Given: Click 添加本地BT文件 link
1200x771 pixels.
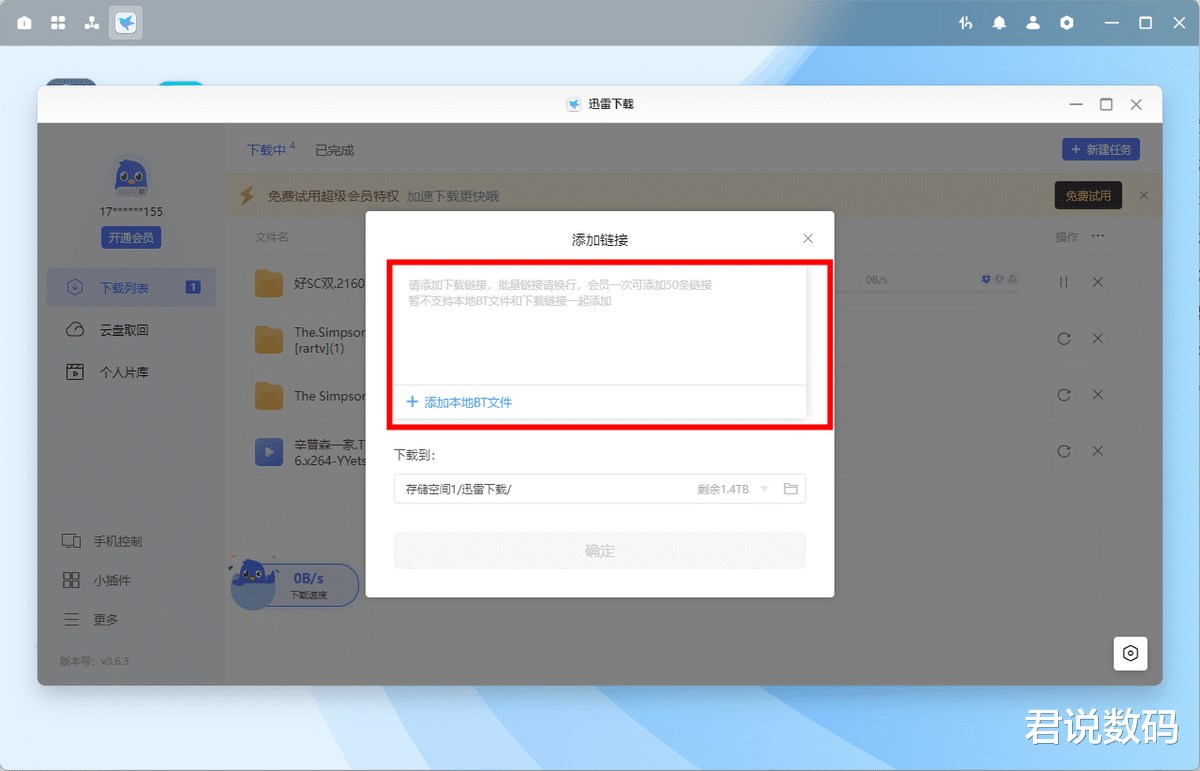Looking at the screenshot, I should [x=459, y=402].
